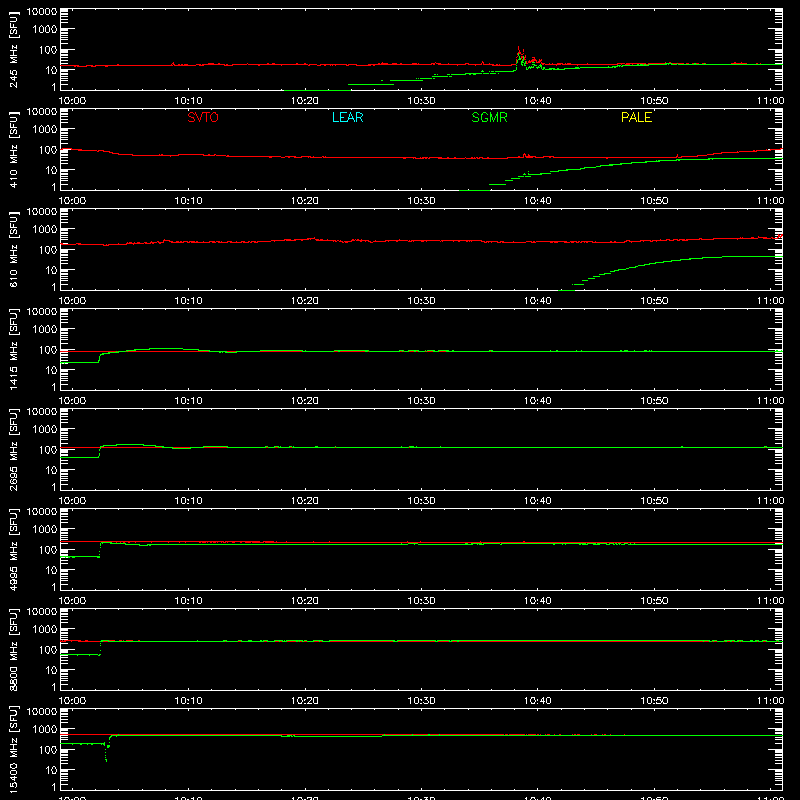Click 10:30 label under the 410 MHz plot
Screen dimensions: 800x800
click(x=421, y=201)
